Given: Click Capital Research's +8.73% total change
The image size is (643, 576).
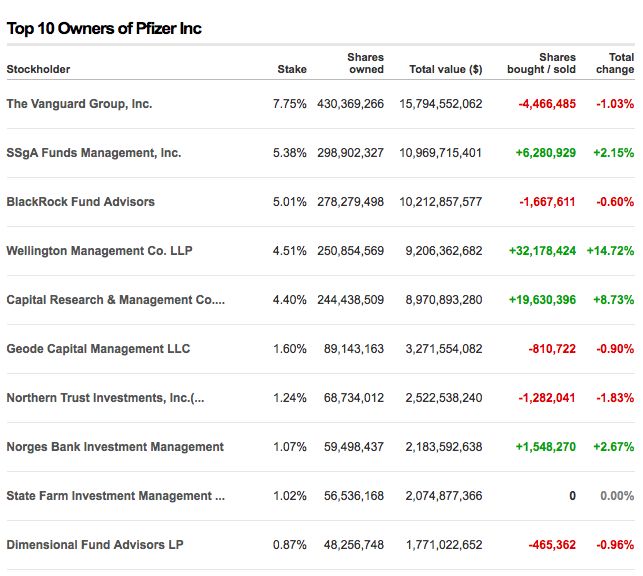Looking at the screenshot, I should click(614, 300).
